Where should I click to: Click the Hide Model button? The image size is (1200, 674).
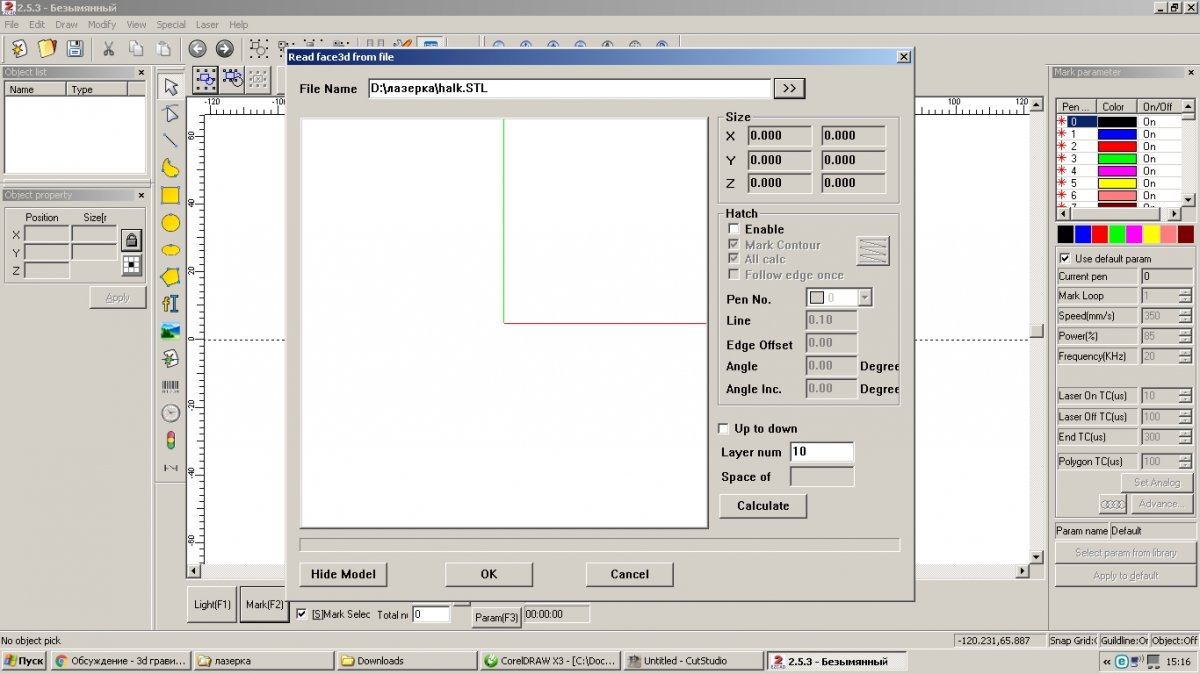(343, 574)
